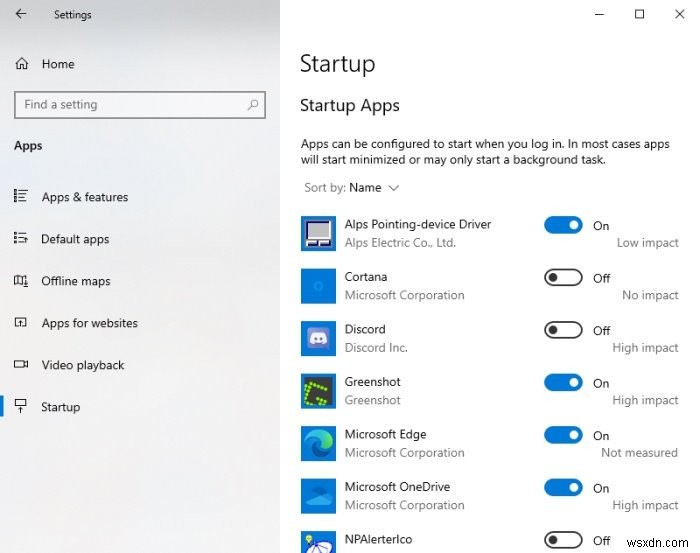700x553 pixels.
Task: Open Default apps settings page
Action: [x=75, y=239]
